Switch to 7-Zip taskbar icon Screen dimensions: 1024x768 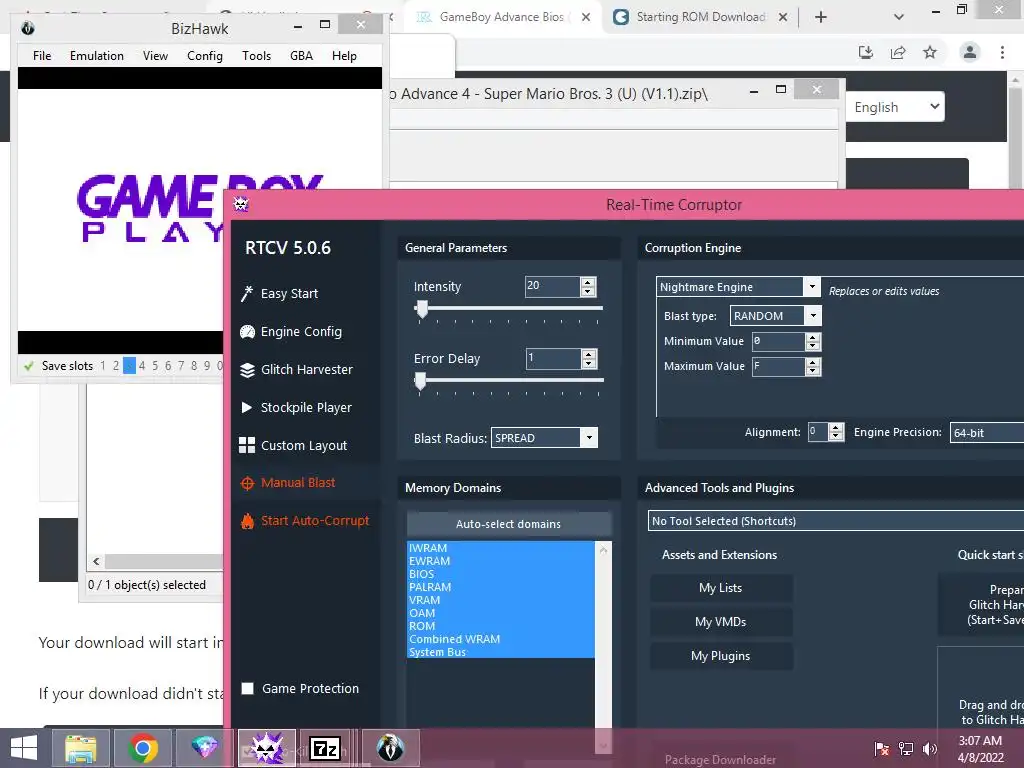325,748
